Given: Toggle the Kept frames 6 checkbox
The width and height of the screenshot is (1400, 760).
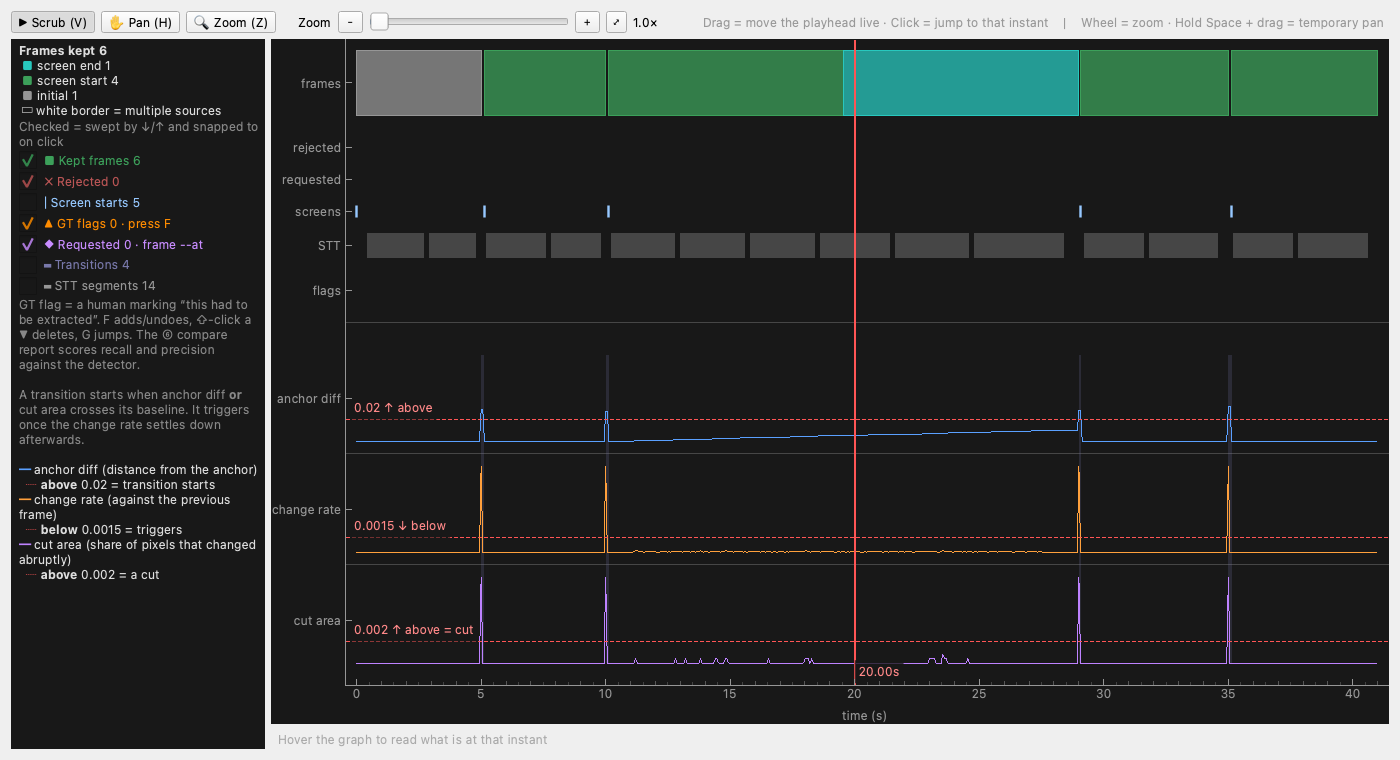Looking at the screenshot, I should click(x=28, y=161).
